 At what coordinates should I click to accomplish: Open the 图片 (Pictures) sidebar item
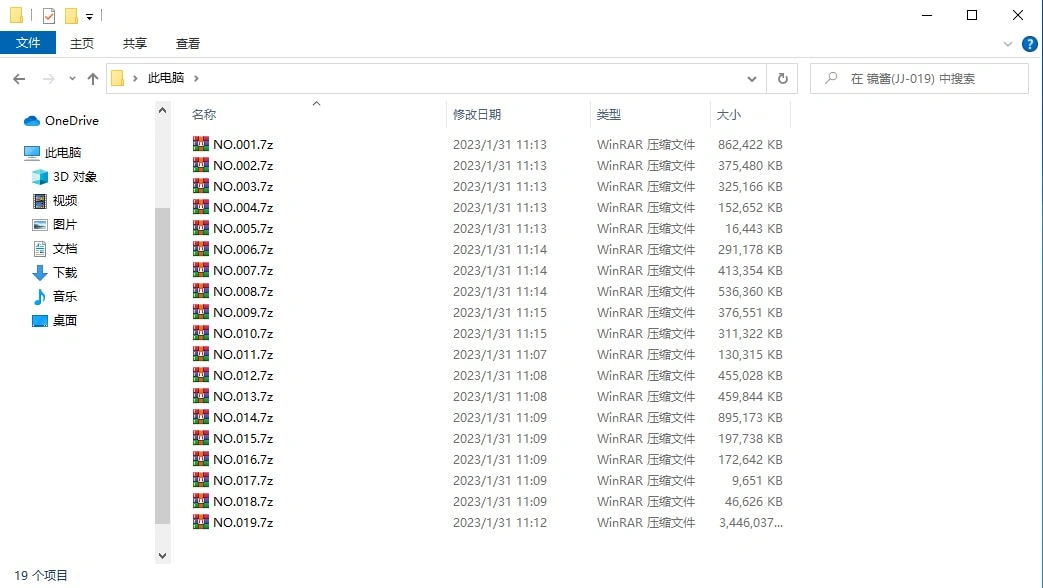pos(63,224)
